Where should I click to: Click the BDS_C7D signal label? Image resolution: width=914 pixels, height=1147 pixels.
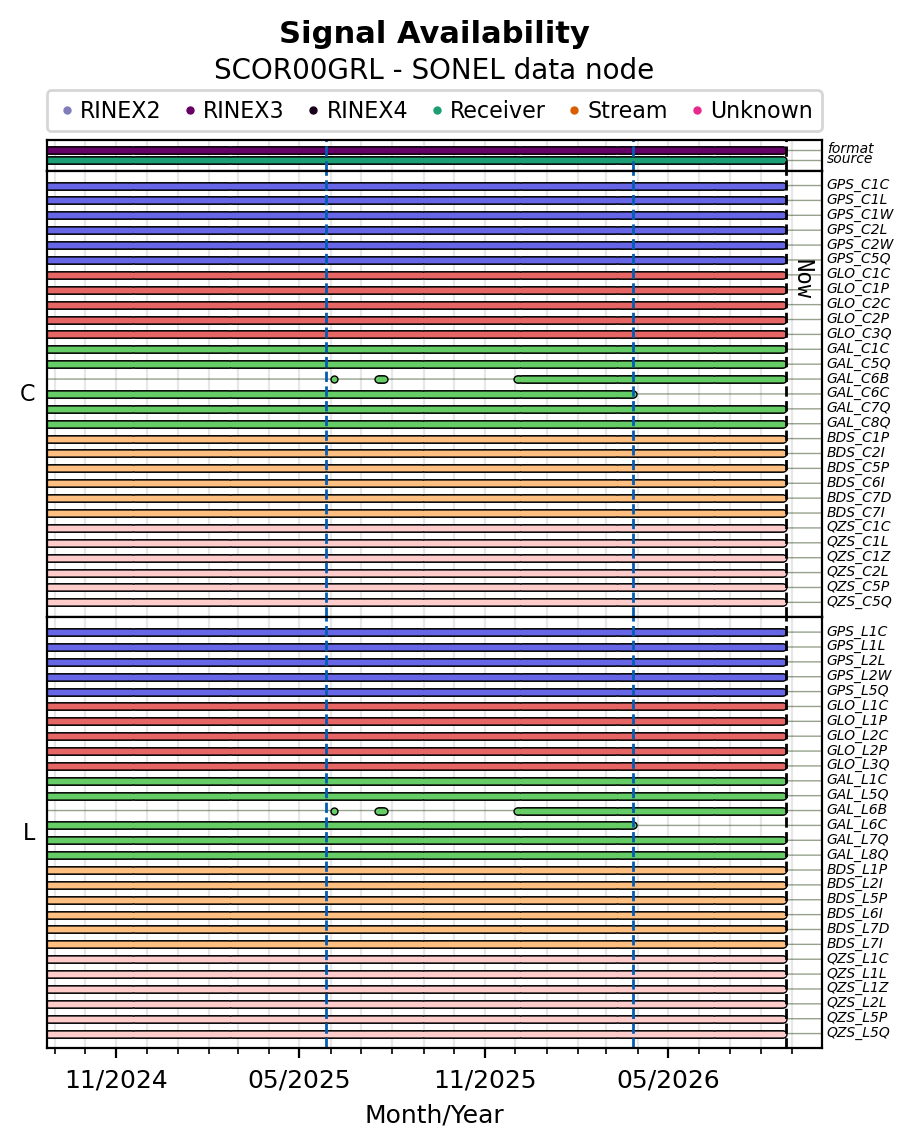pos(858,497)
